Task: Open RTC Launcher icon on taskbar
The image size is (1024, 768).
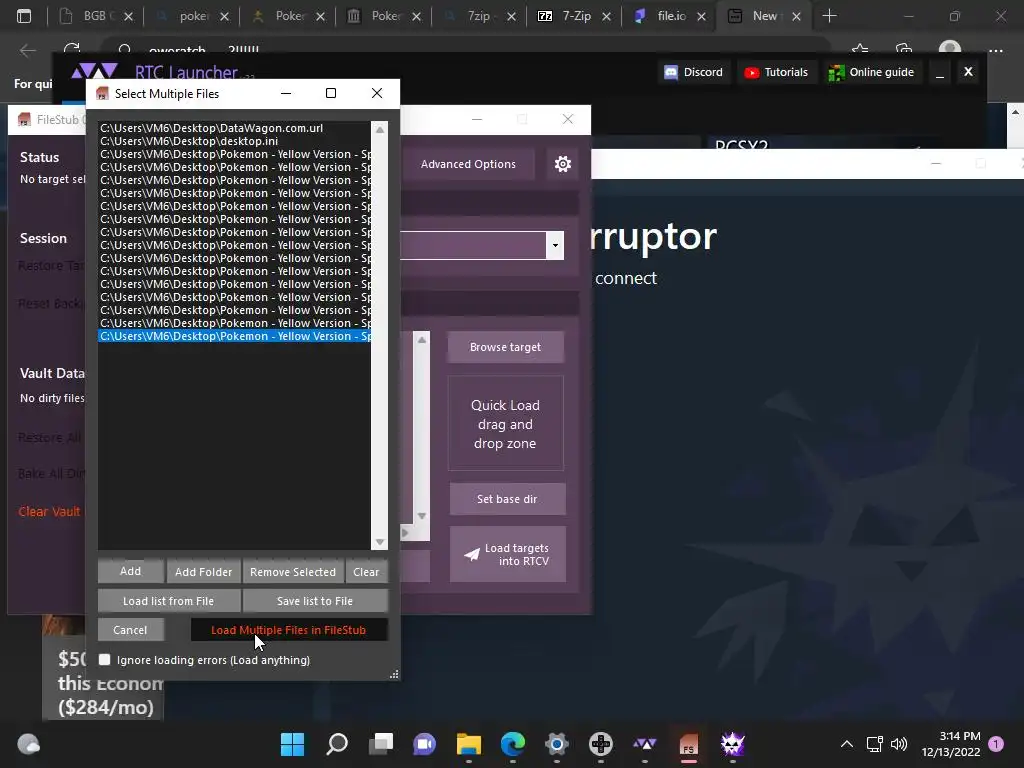Action: tap(645, 744)
